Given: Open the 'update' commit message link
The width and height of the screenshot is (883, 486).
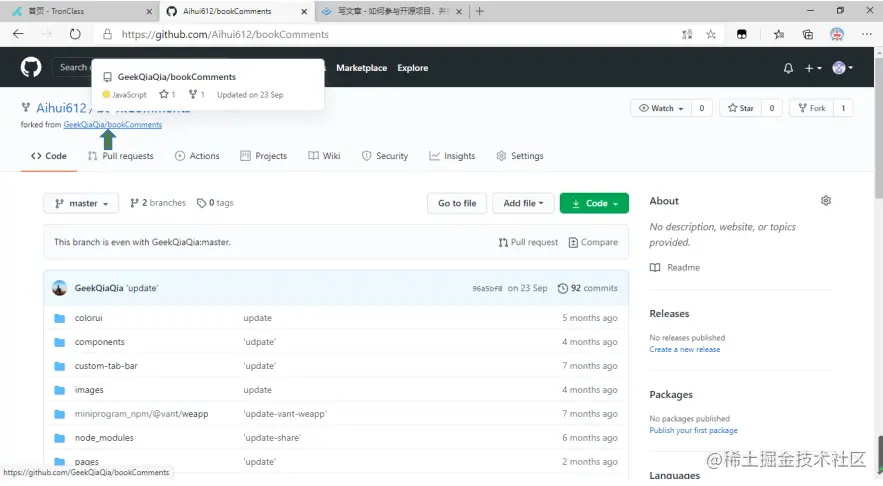Looking at the screenshot, I should click(x=142, y=288).
